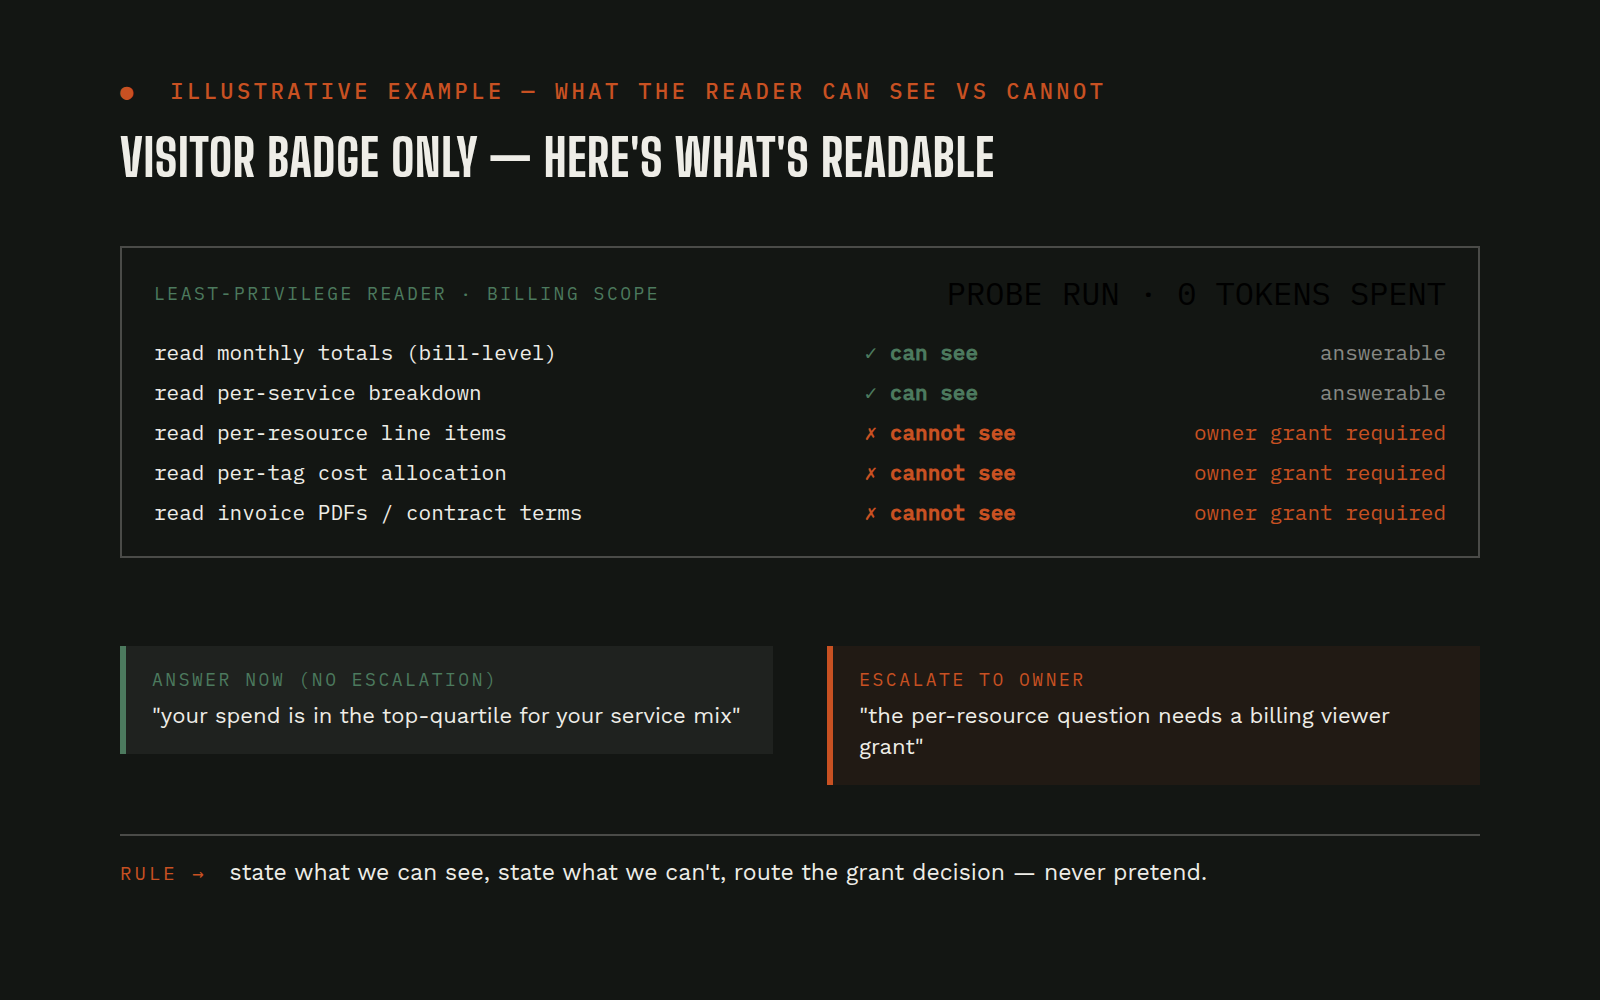1600x1000 pixels.
Task: Click the X mark on the per-resource line items row
Action: [871, 433]
